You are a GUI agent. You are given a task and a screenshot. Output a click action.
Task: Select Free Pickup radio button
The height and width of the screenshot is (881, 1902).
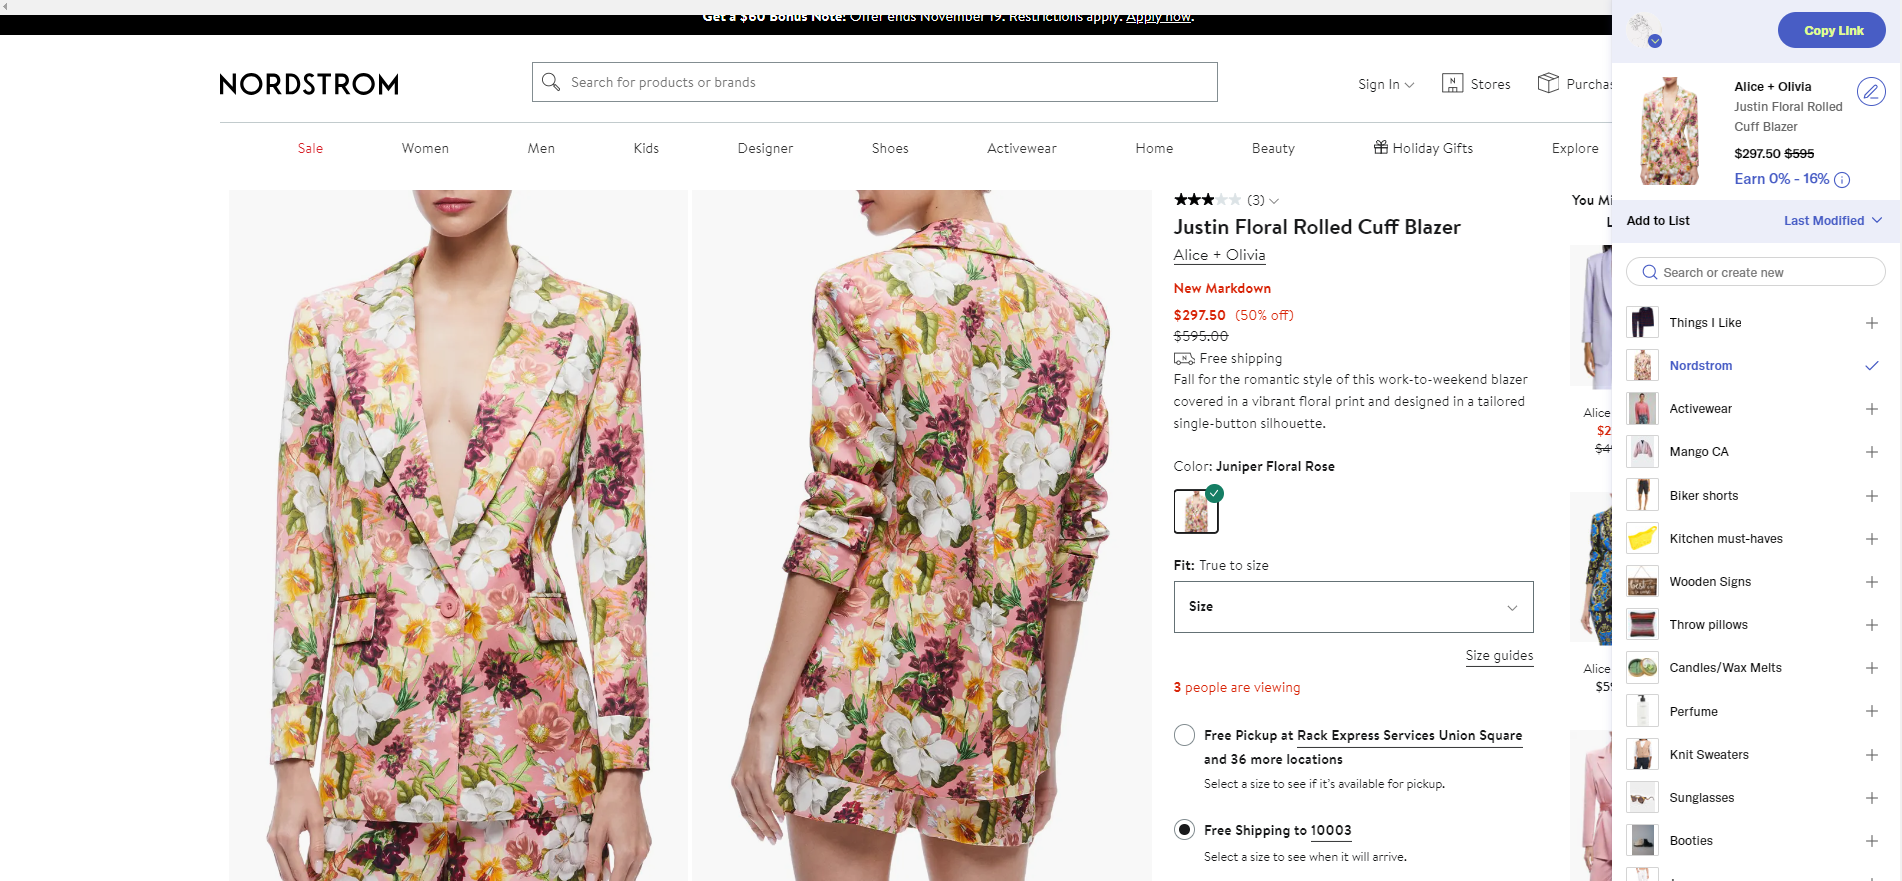click(1184, 735)
